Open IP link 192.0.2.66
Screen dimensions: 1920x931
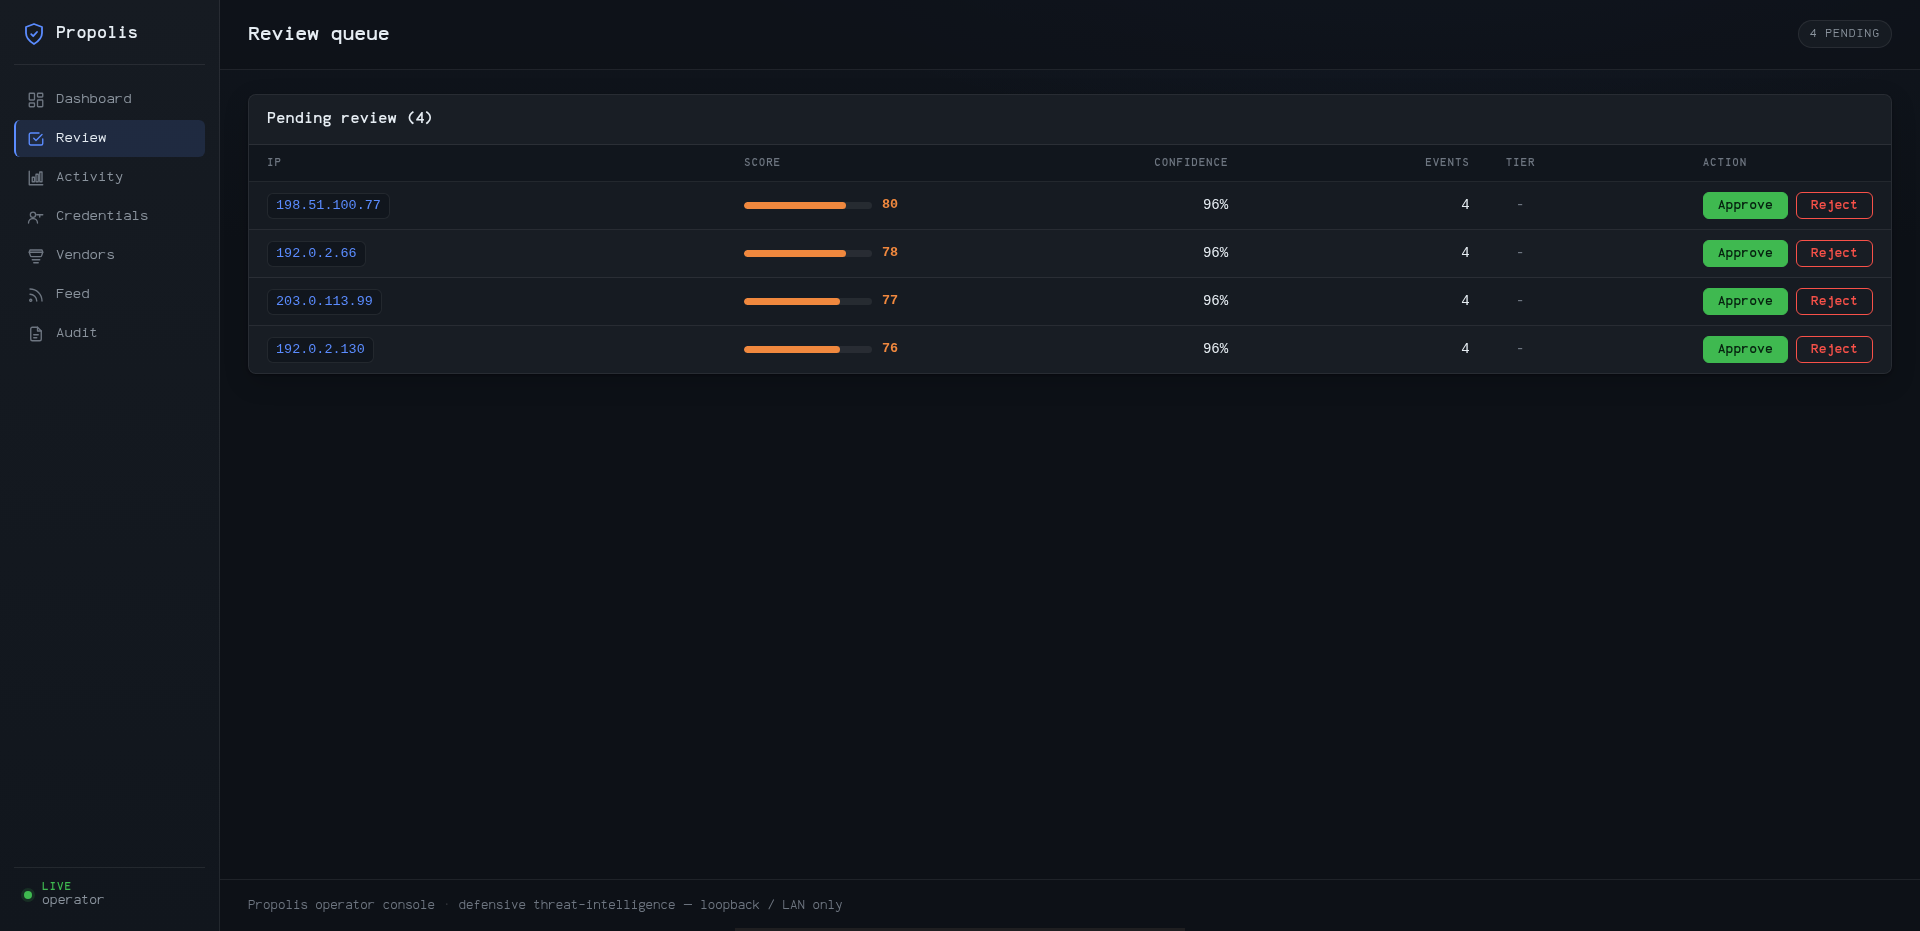[316, 253]
